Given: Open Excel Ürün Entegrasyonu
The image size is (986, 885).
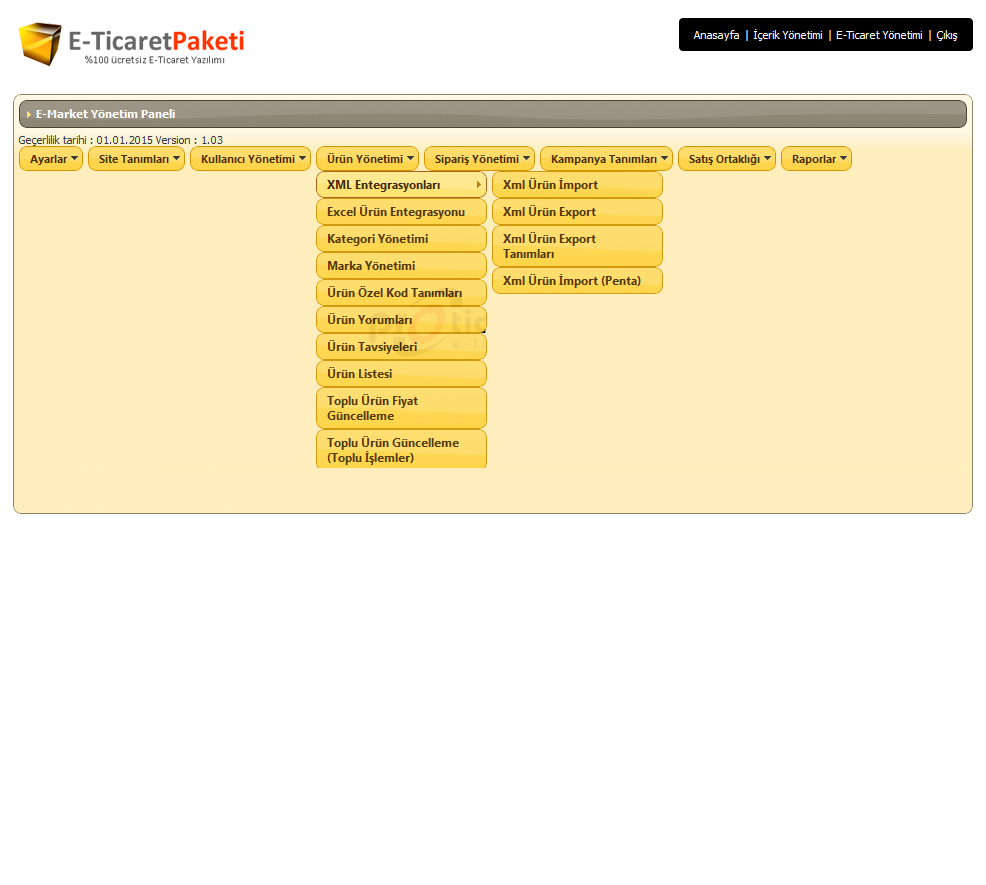Looking at the screenshot, I should coord(400,212).
